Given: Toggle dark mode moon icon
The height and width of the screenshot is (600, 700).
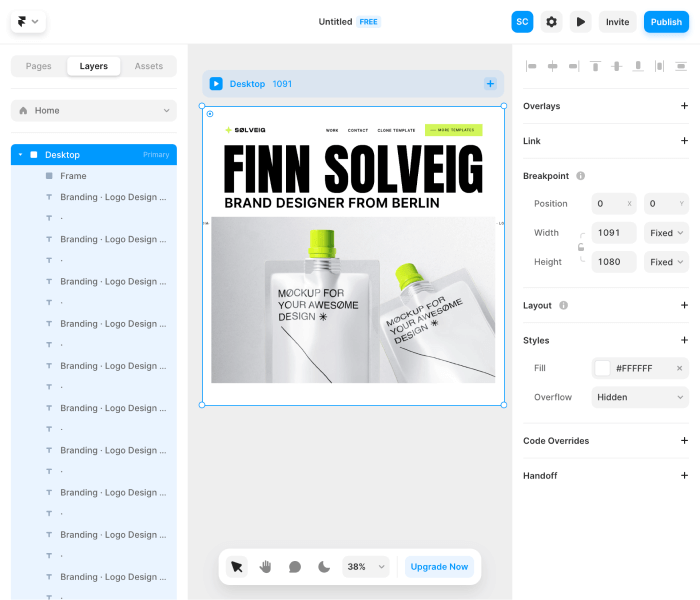Looking at the screenshot, I should click(x=324, y=566).
